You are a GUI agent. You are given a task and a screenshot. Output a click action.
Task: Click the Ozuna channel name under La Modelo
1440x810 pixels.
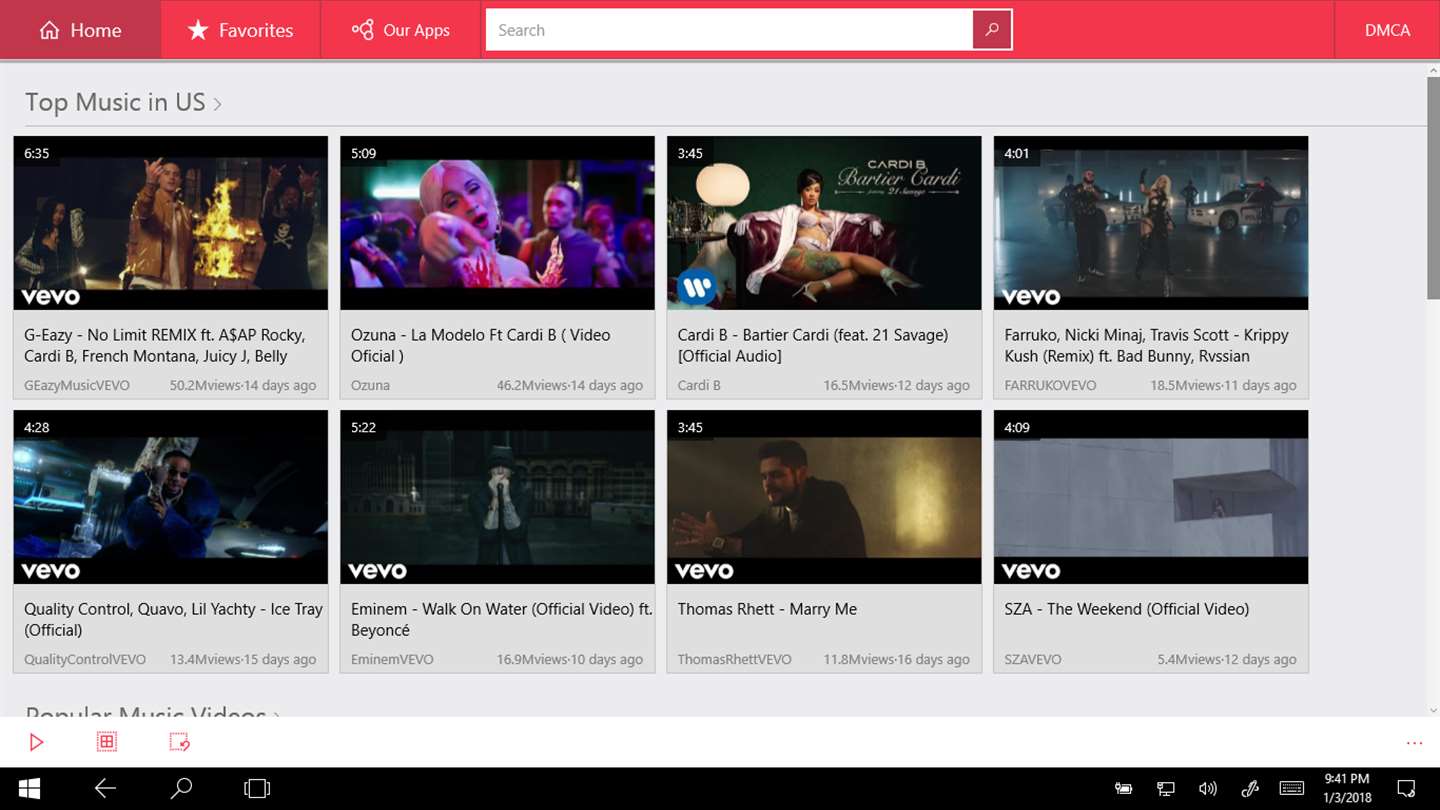(x=370, y=385)
